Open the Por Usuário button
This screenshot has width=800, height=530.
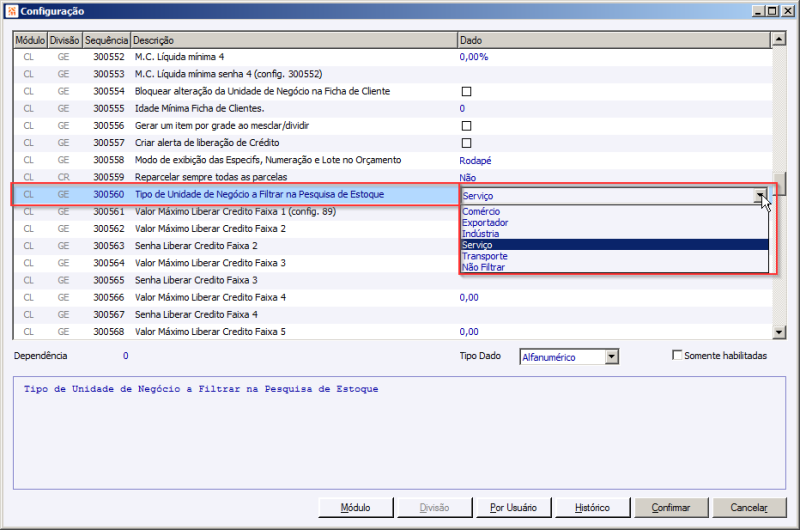513,508
